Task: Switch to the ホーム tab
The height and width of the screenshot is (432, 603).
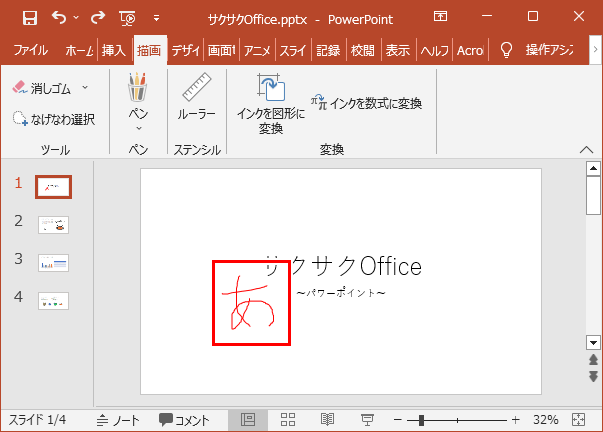Action: (x=79, y=50)
